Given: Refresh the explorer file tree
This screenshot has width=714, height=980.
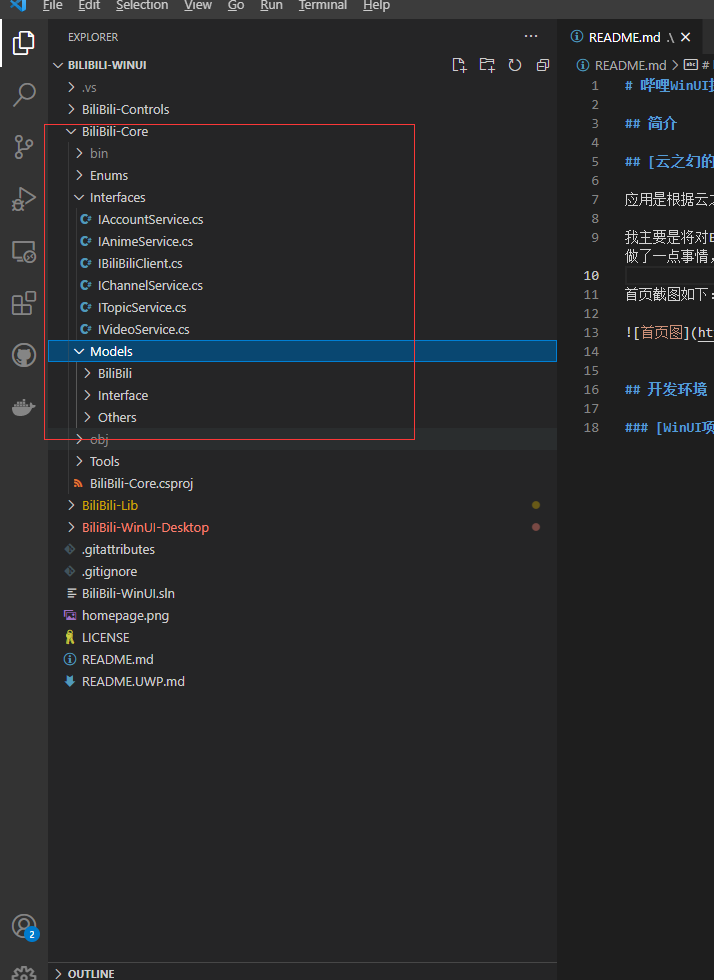Looking at the screenshot, I should 515,65.
